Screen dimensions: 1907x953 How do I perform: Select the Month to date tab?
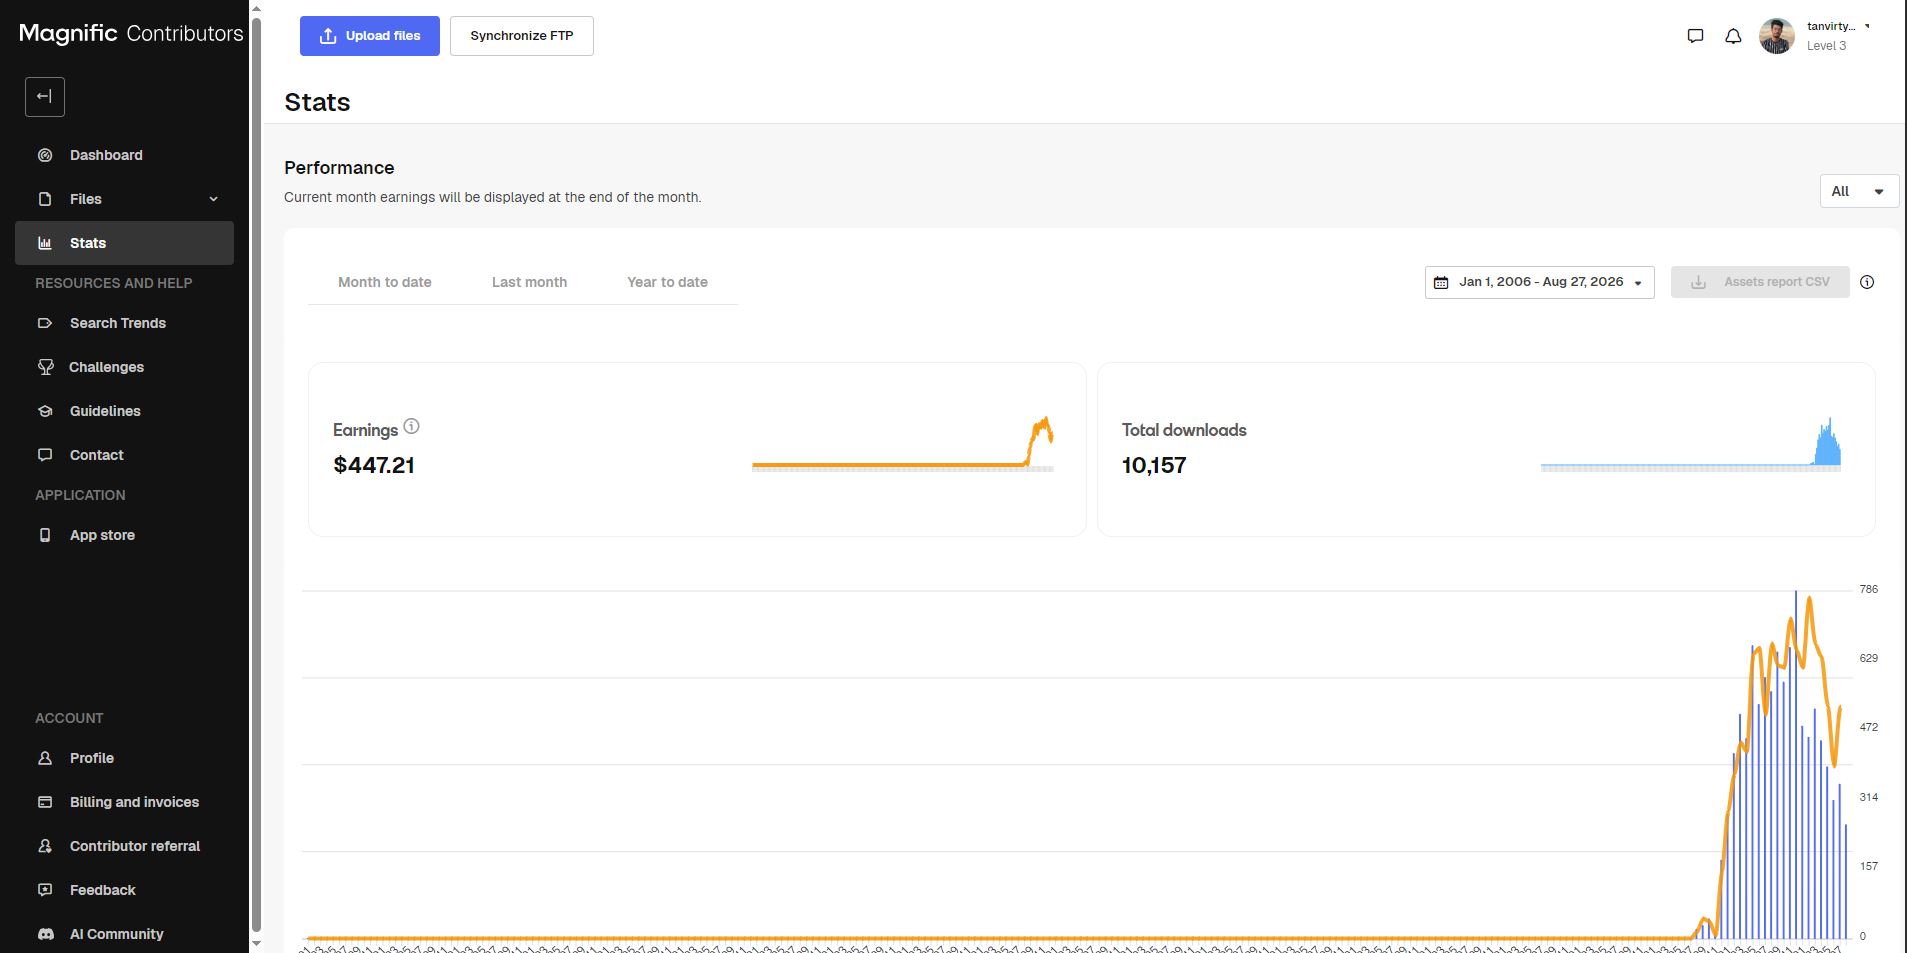[x=385, y=282]
